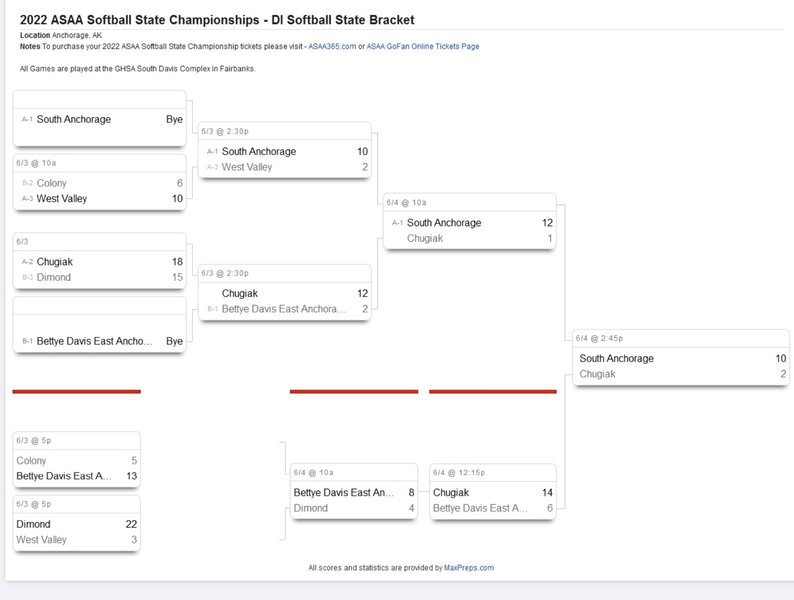This screenshot has width=794, height=600.
Task: Select Chugiak with score 18
Action: coord(55,262)
